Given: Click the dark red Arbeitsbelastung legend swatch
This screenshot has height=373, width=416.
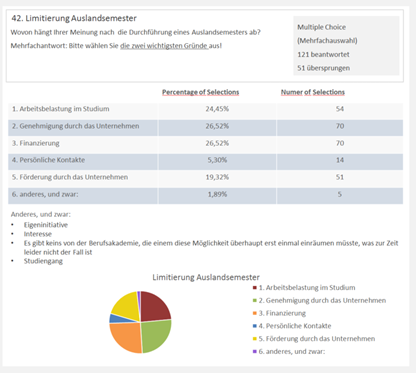Looking at the screenshot, I should click(255, 288).
